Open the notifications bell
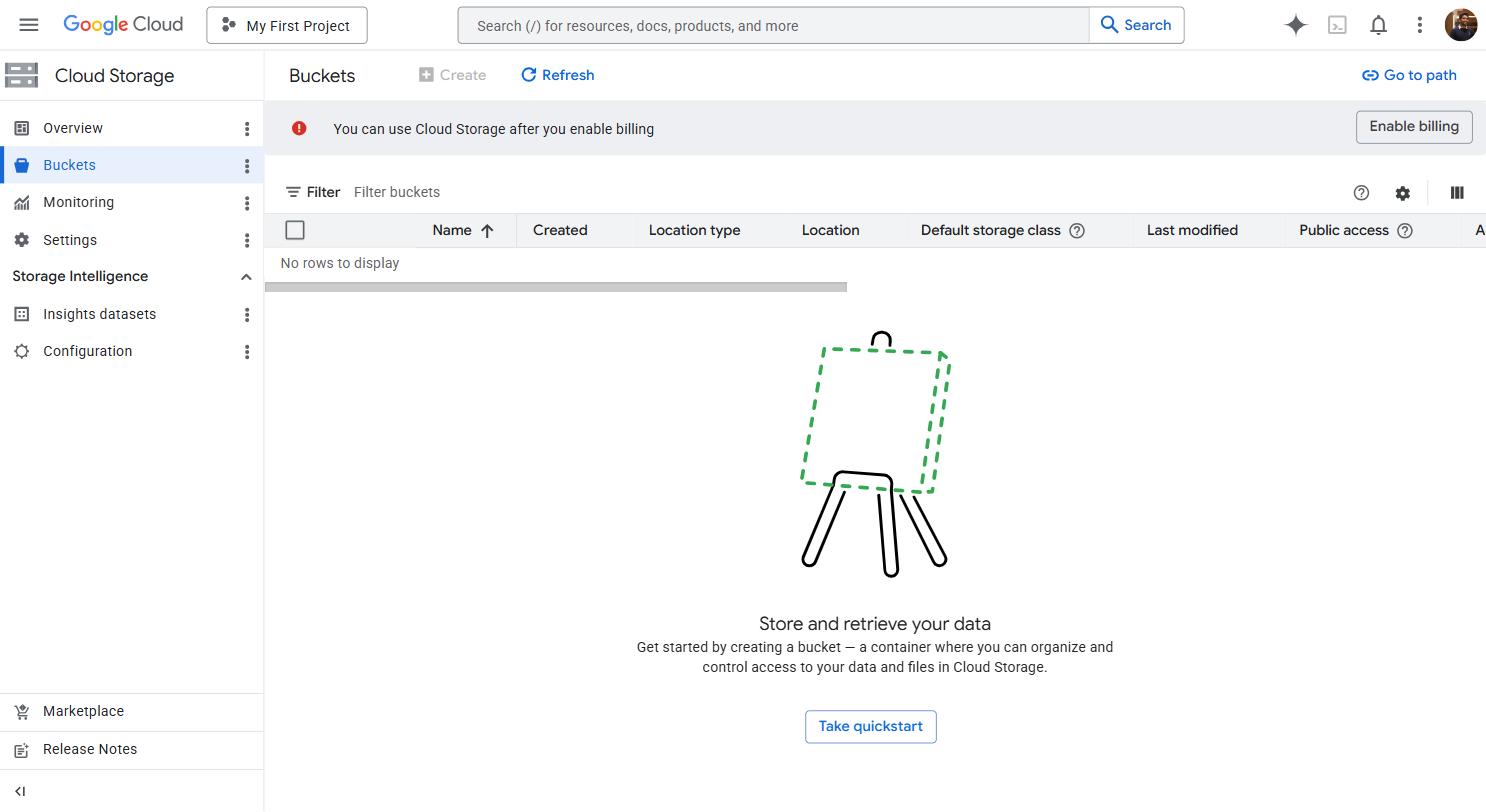 [x=1378, y=25]
